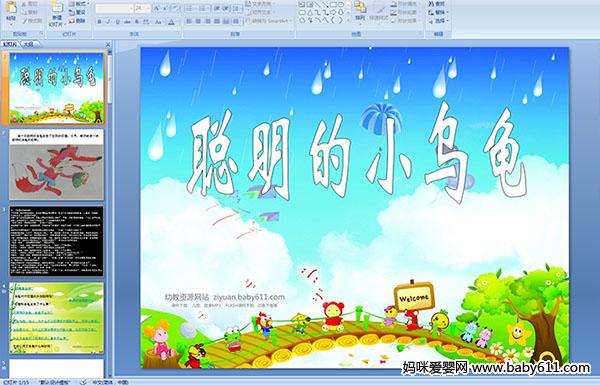This screenshot has height=385, width=600.
Task: Click the New Slide icon
Action: pos(57,8)
